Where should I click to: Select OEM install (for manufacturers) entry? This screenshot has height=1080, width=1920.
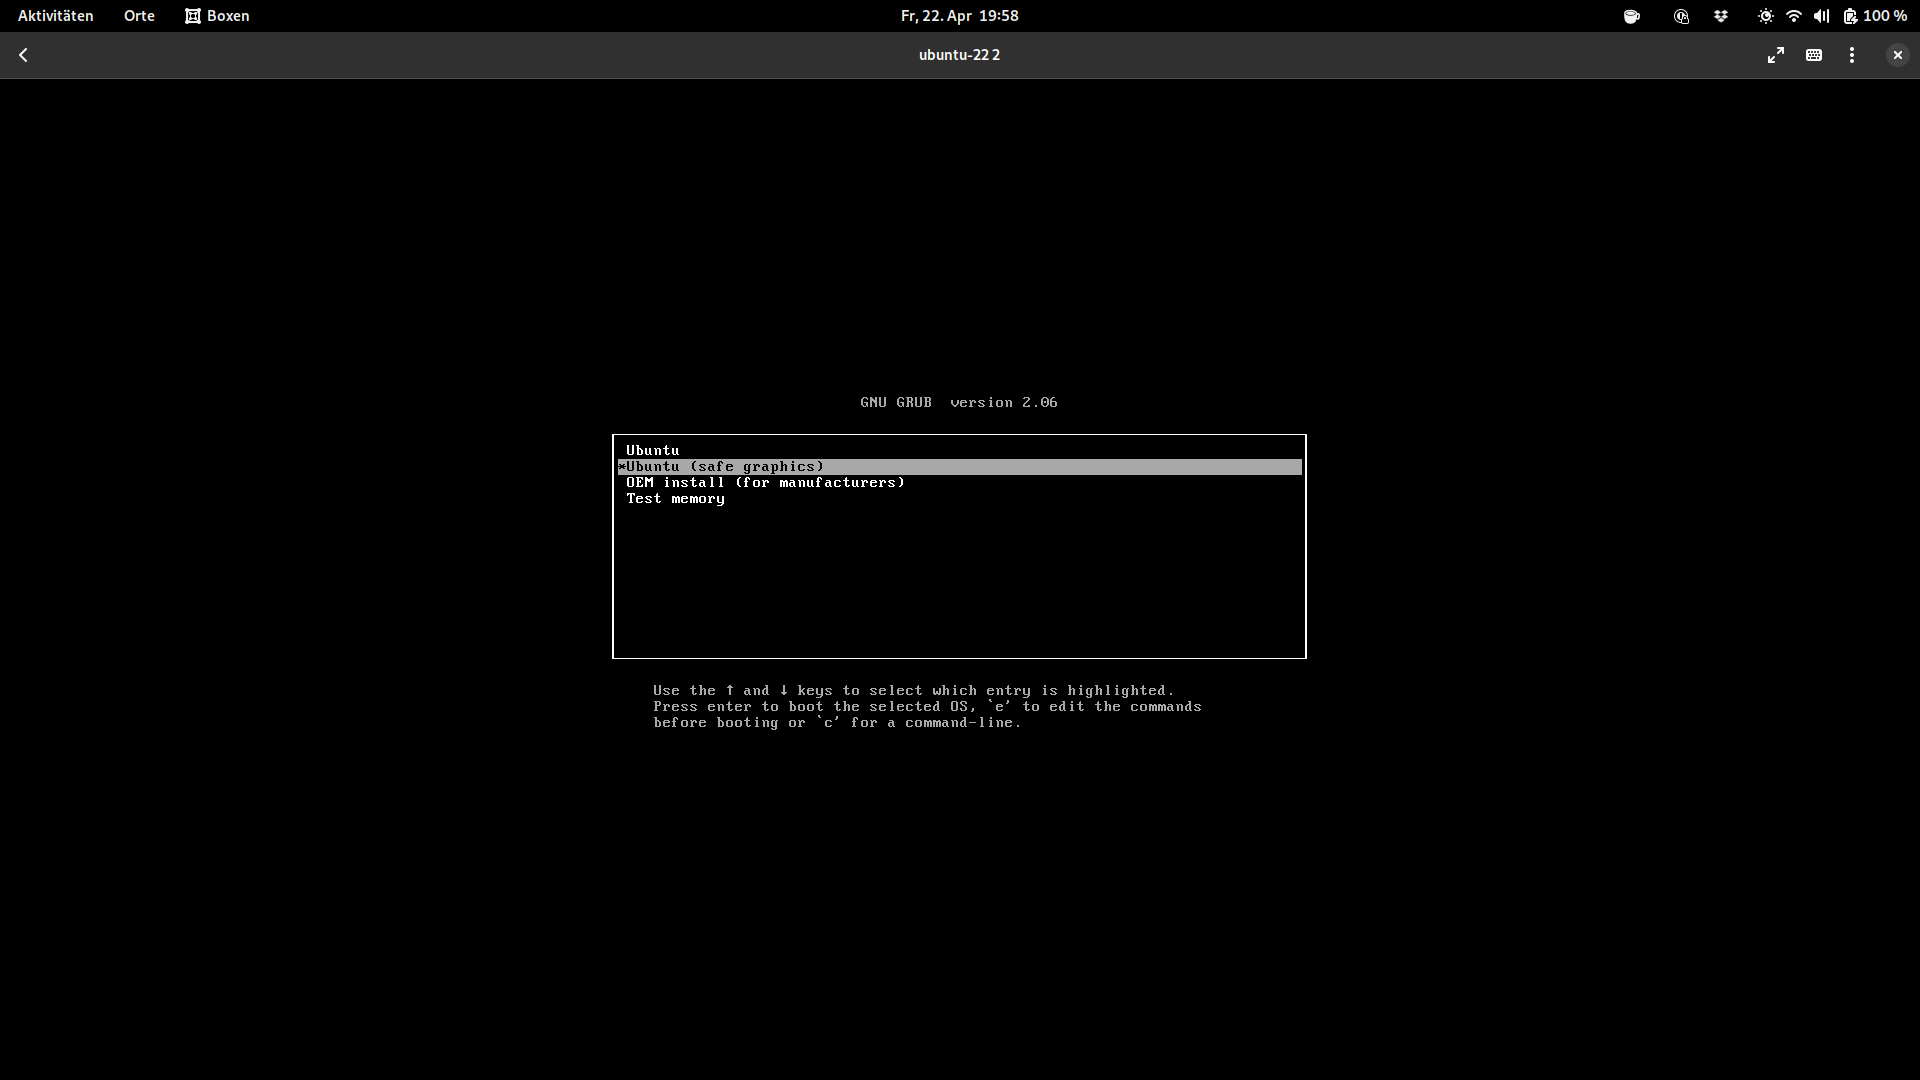[765, 483]
